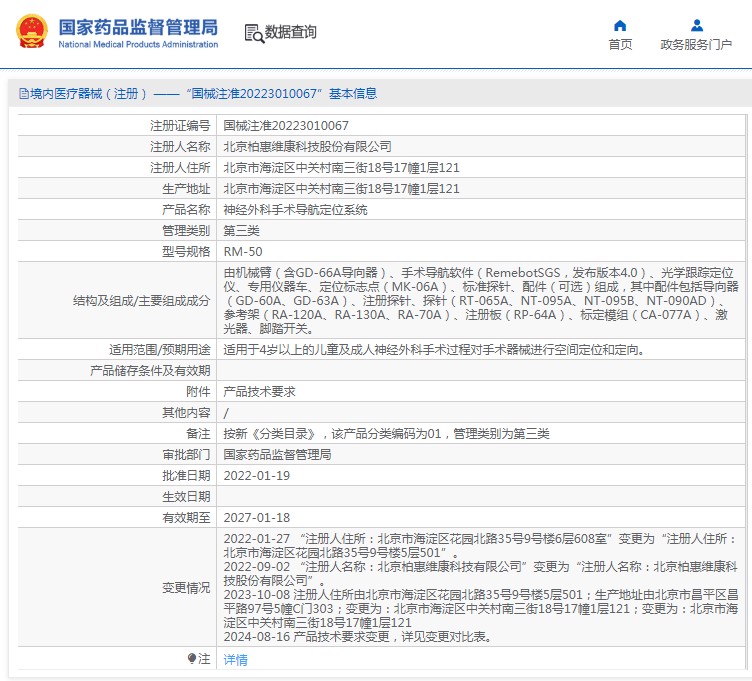Open the 政务服务门户 link
The image size is (752, 681).
(696, 45)
